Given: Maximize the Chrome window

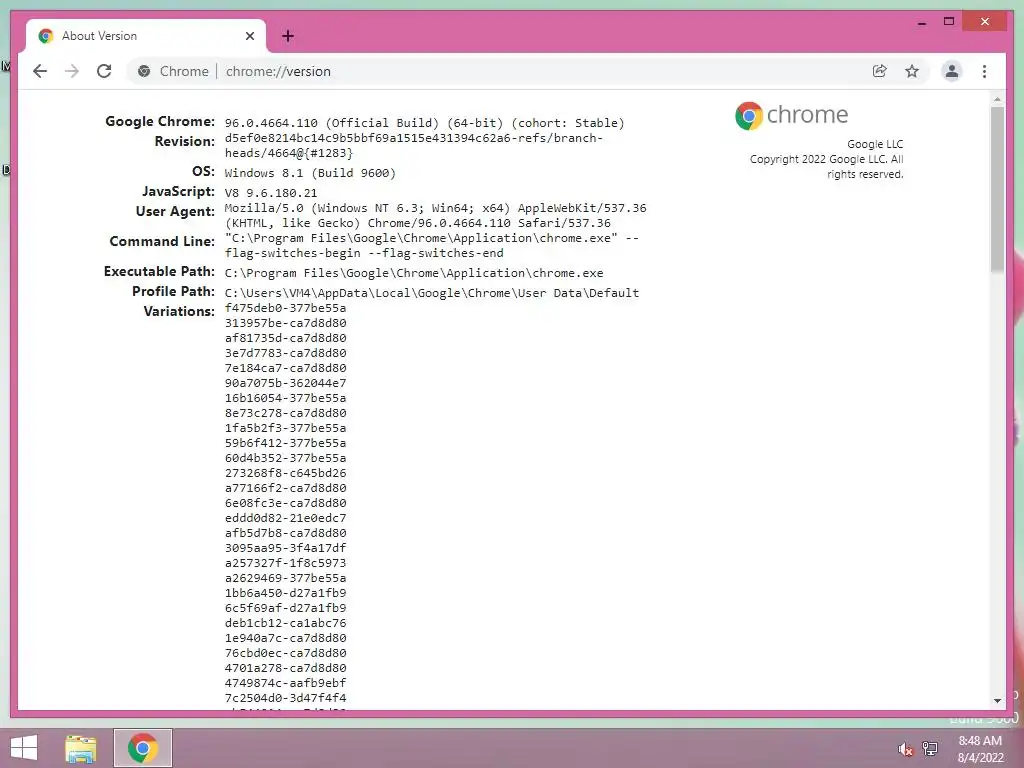Looking at the screenshot, I should tap(949, 22).
